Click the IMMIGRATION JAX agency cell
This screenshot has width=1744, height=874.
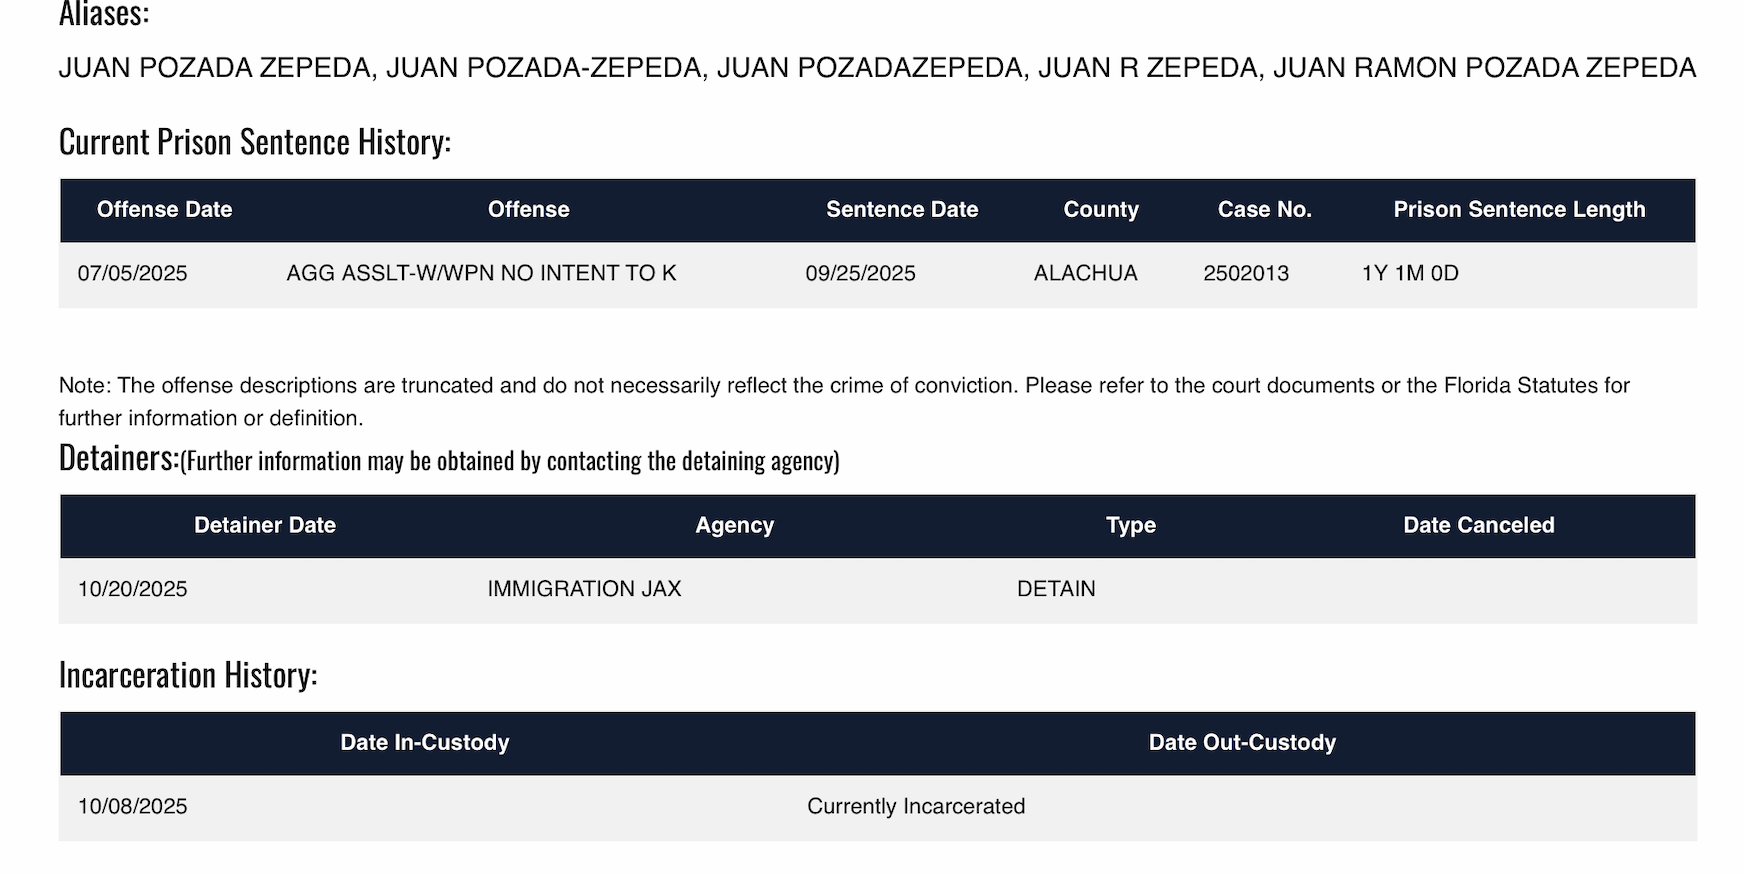584,589
